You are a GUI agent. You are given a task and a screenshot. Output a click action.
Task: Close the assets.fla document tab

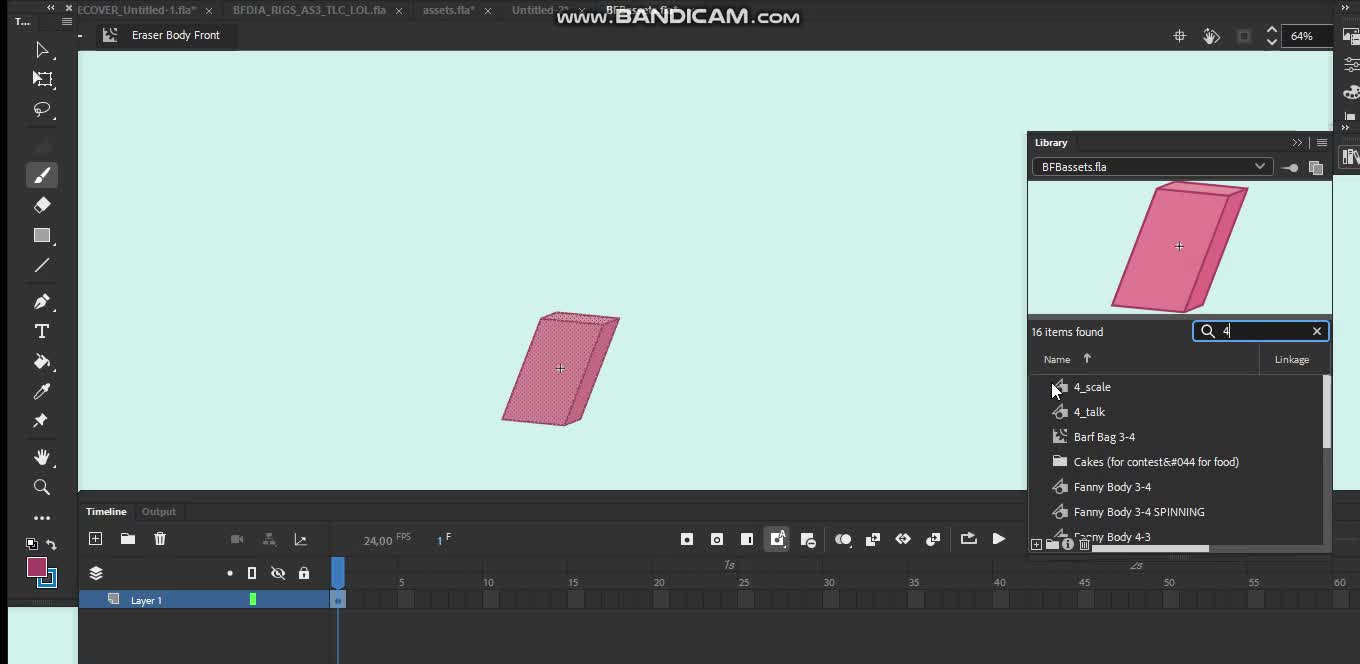486,11
